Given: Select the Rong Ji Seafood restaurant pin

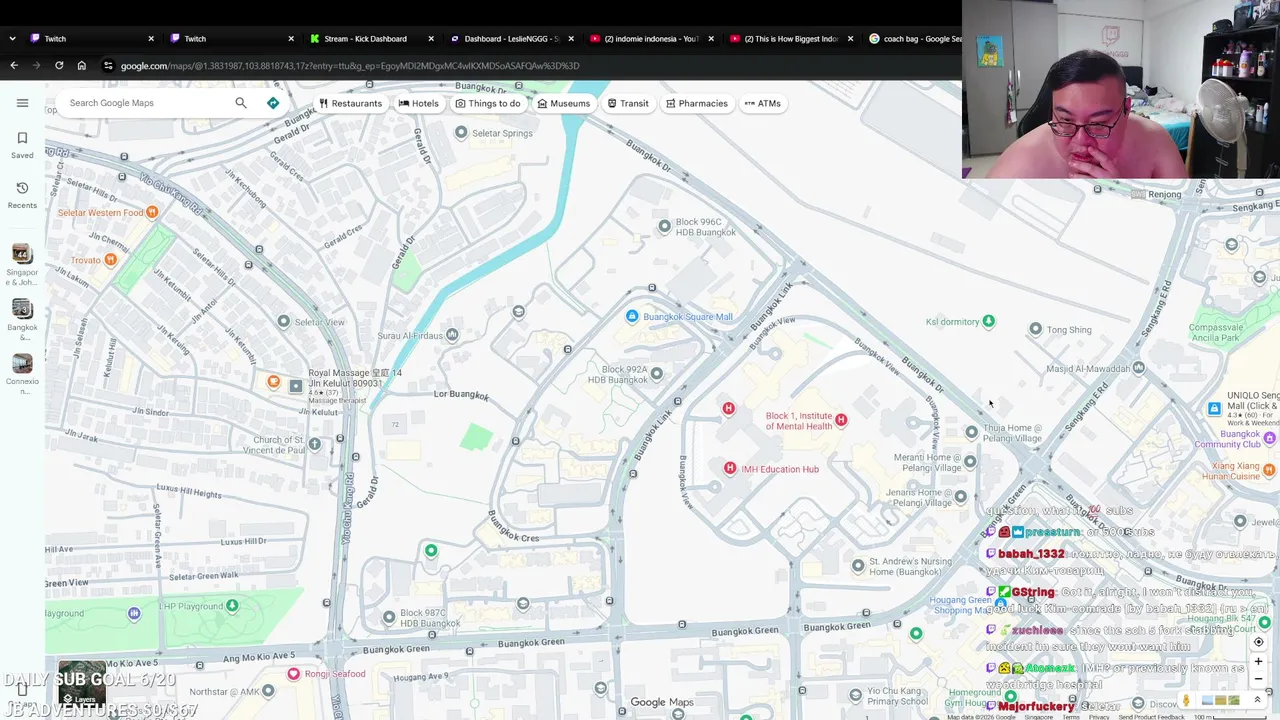Looking at the screenshot, I should 293,674.
